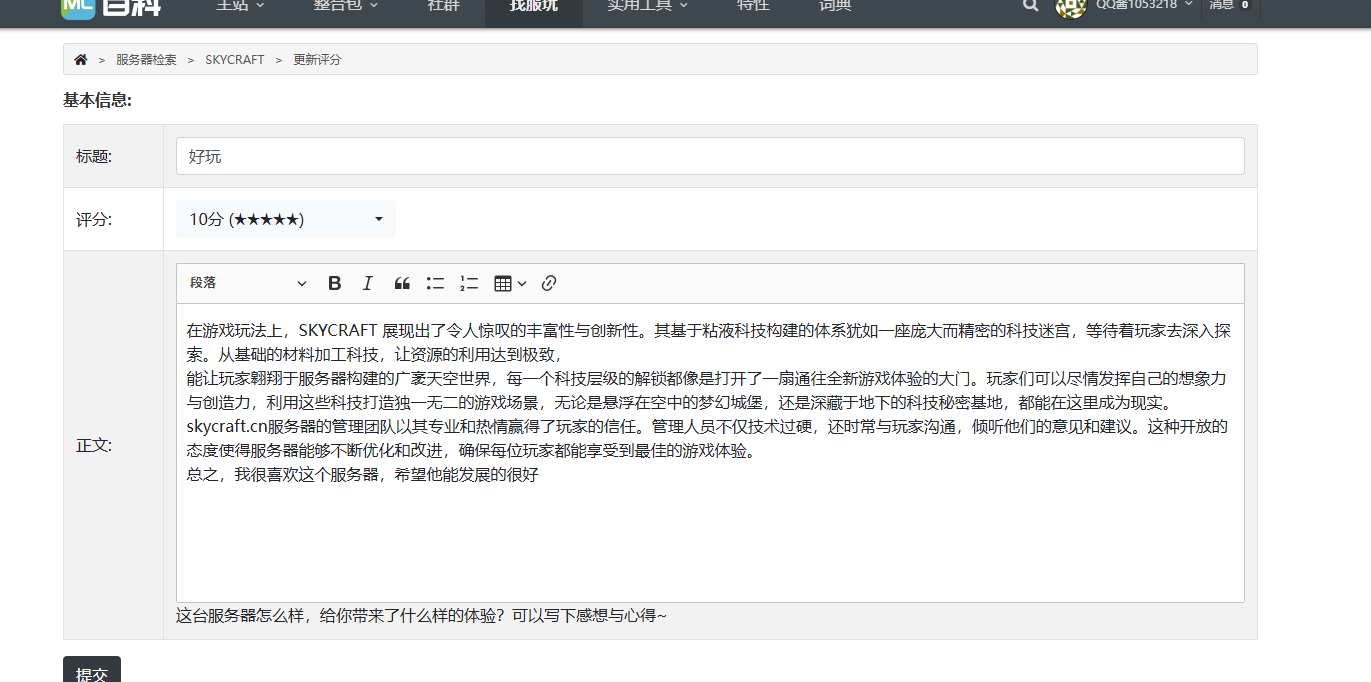Open the search icon in the top navigation
1371x682 pixels.
(1031, 5)
